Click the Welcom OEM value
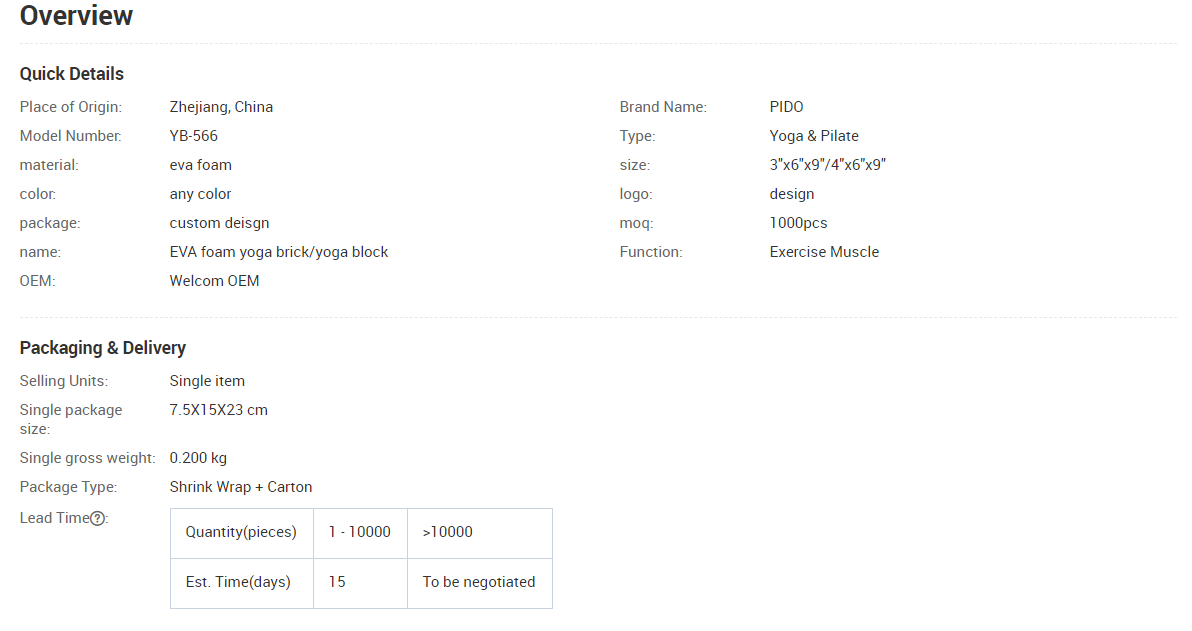 pyautogui.click(x=214, y=281)
